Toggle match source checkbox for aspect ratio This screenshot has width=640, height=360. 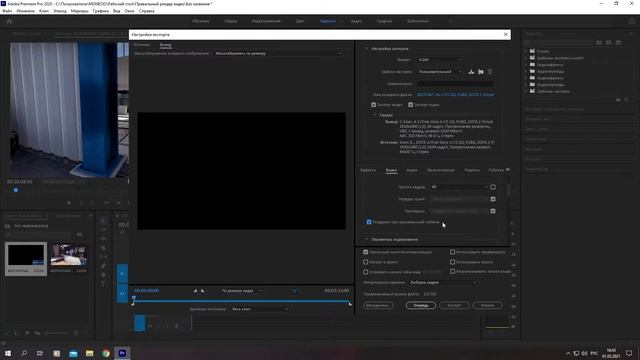(493, 211)
